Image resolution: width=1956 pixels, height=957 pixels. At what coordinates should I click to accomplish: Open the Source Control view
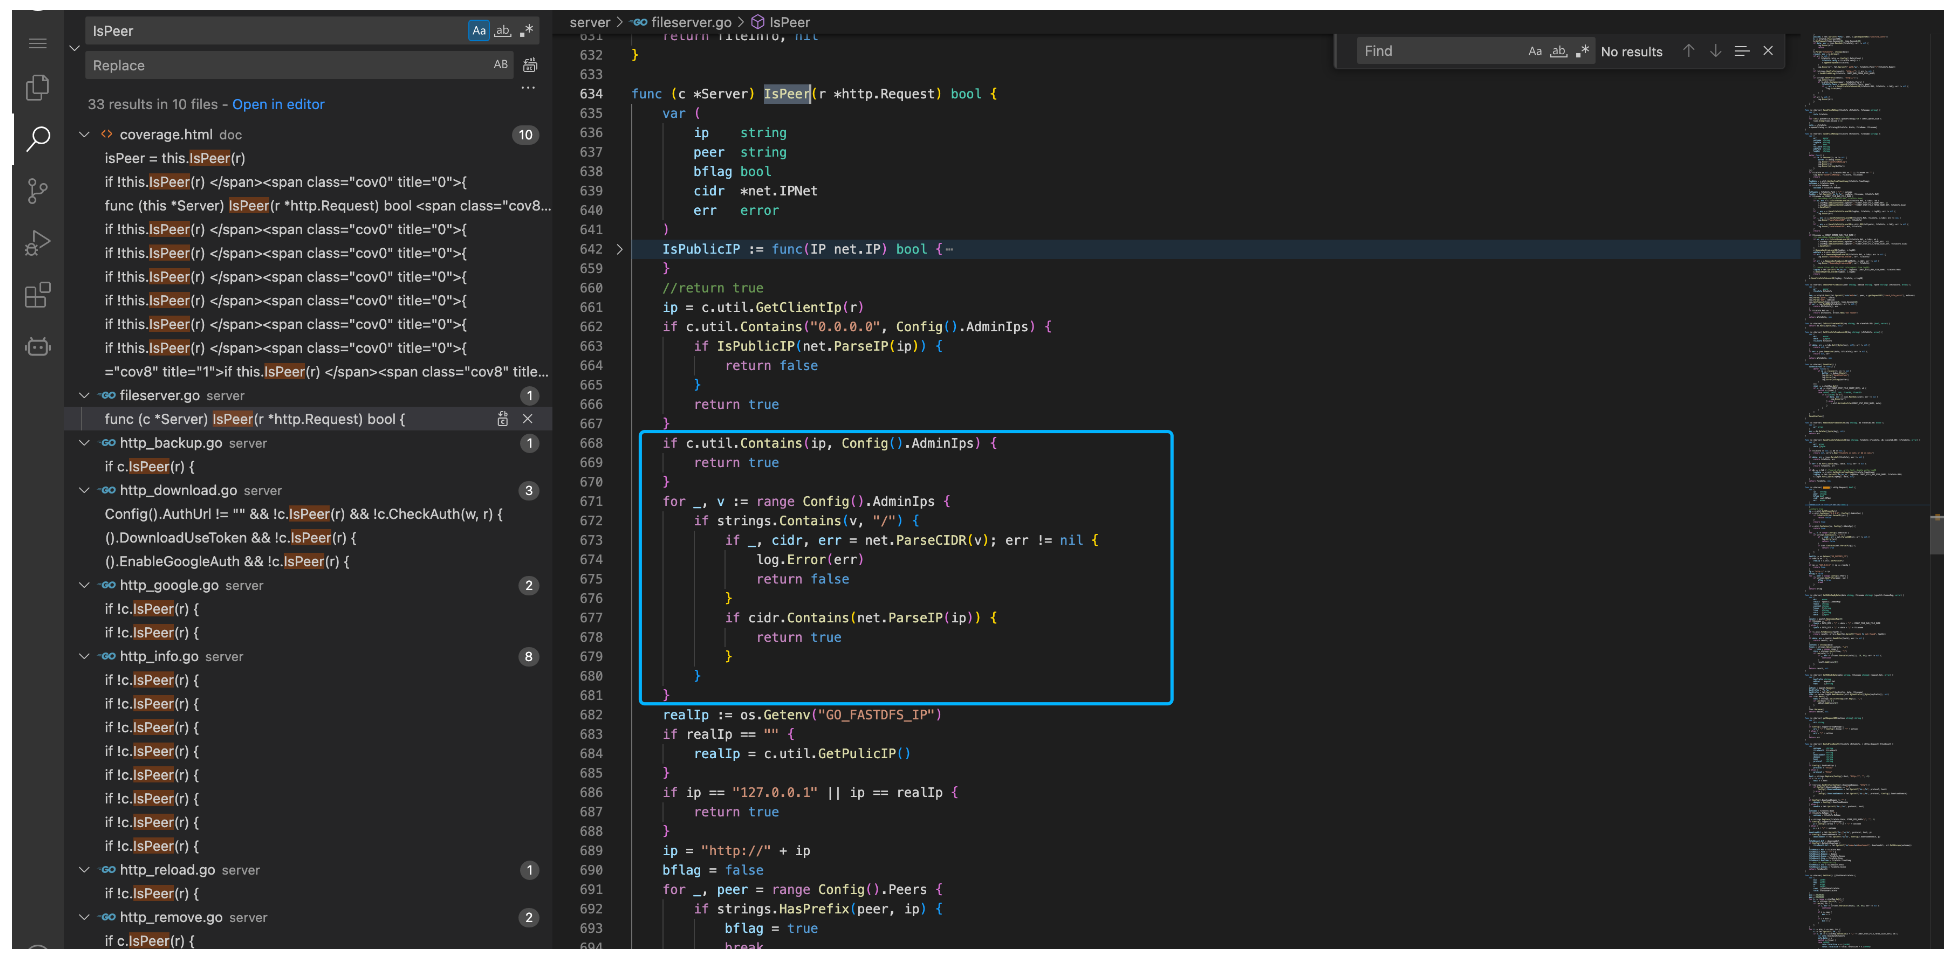(37, 191)
